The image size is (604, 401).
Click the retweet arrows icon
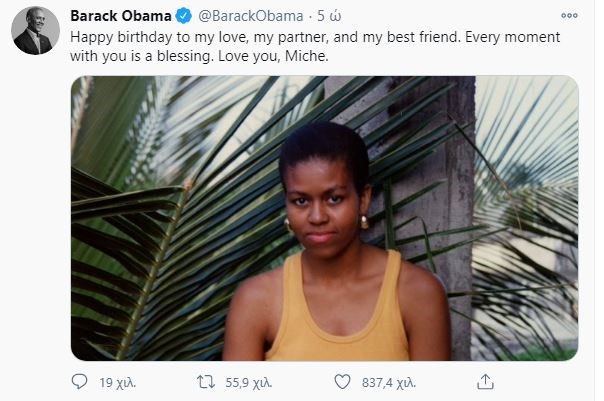click(207, 381)
